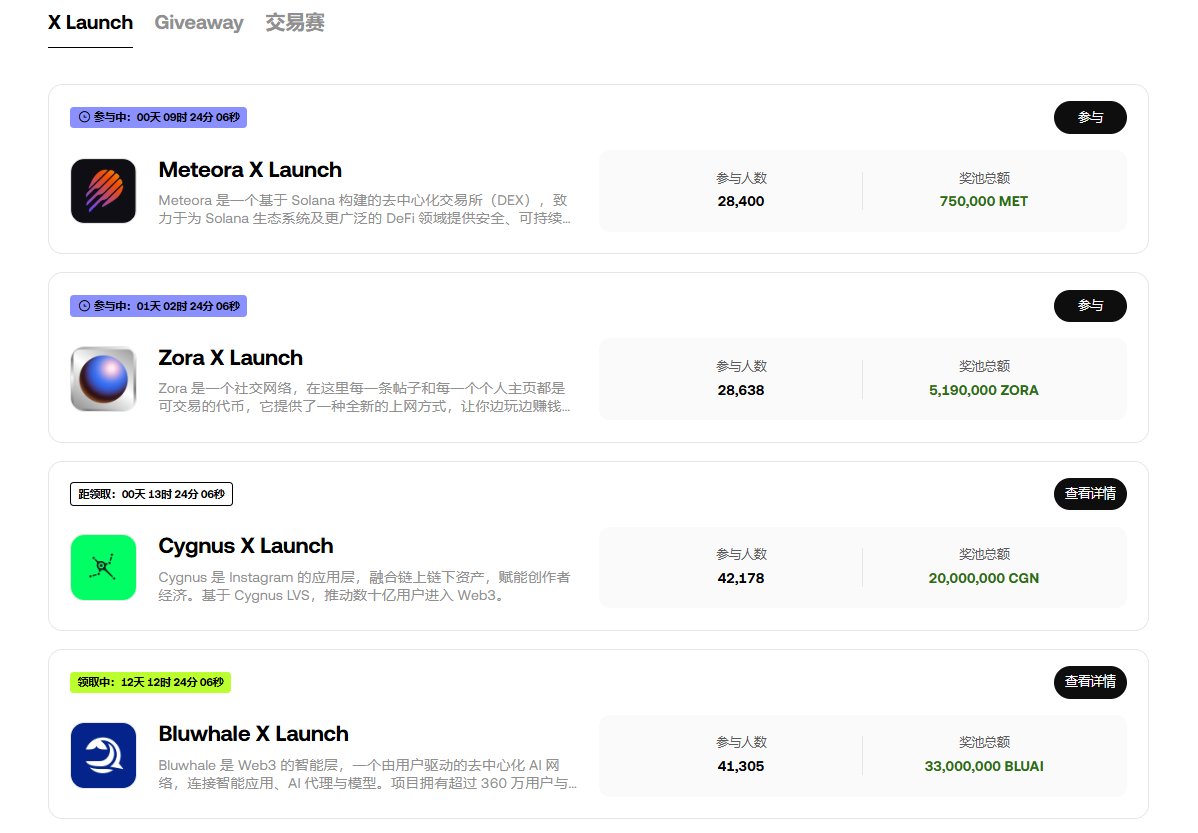Click the Zora description text
Viewport: 1198px width, 833px height.
[x=364, y=397]
